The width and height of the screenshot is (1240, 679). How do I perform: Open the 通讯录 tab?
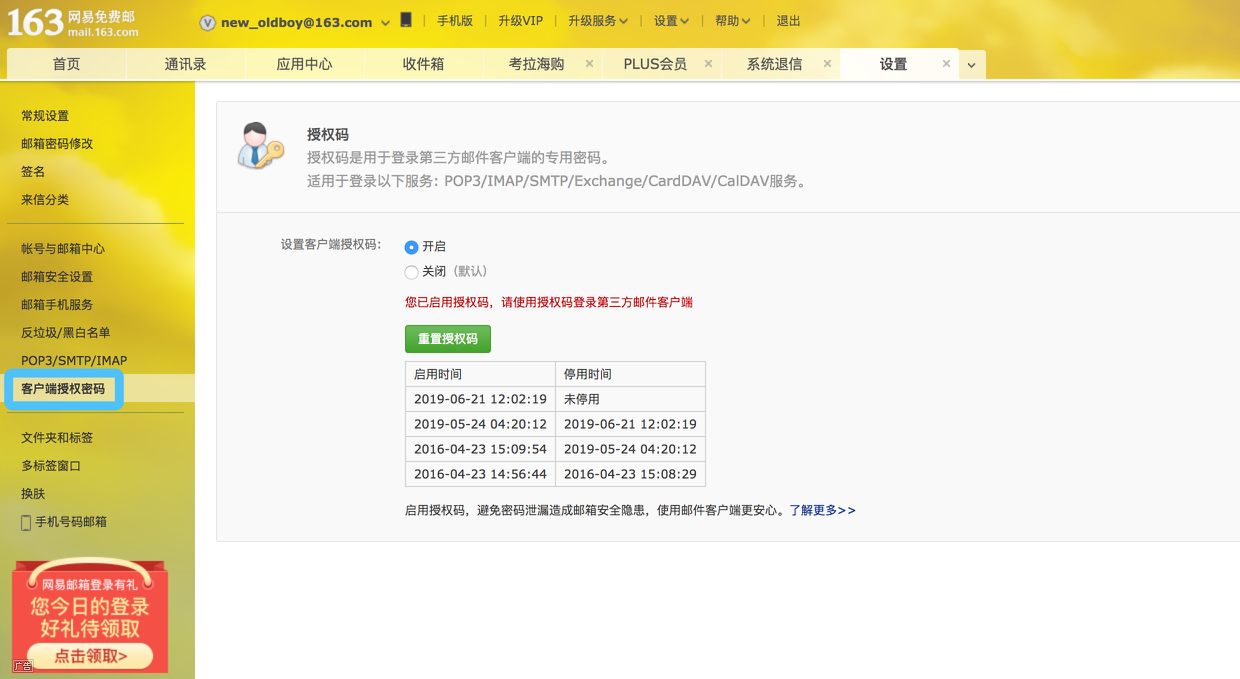coord(185,62)
